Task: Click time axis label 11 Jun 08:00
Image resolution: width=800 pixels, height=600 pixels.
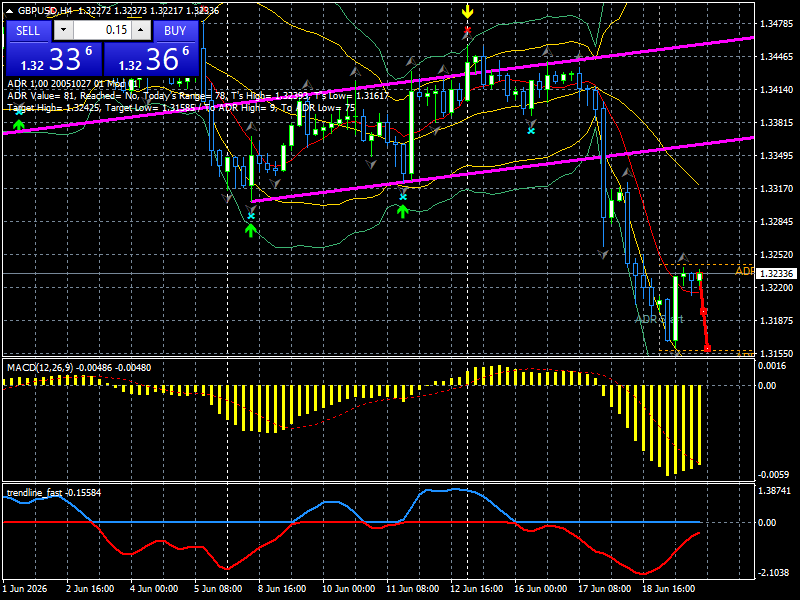Action: 412,588
